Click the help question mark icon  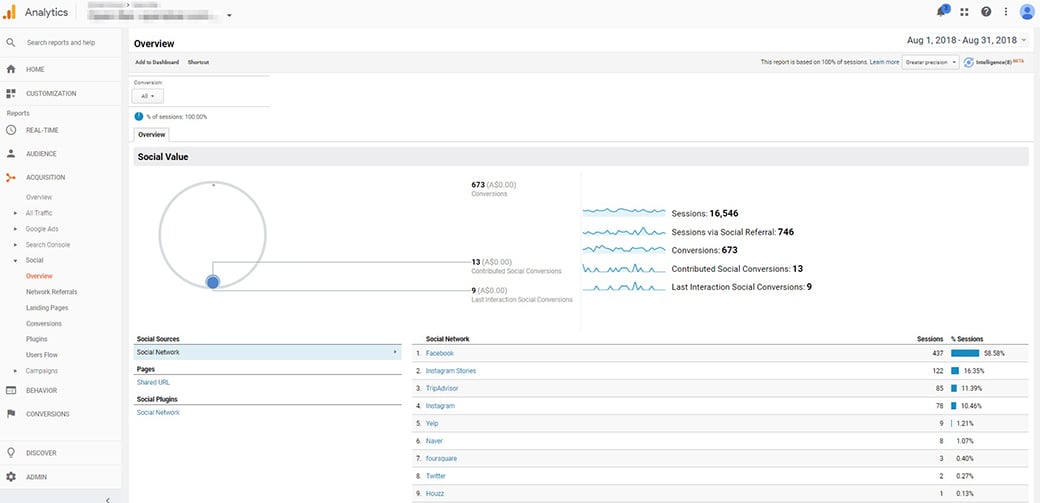986,12
